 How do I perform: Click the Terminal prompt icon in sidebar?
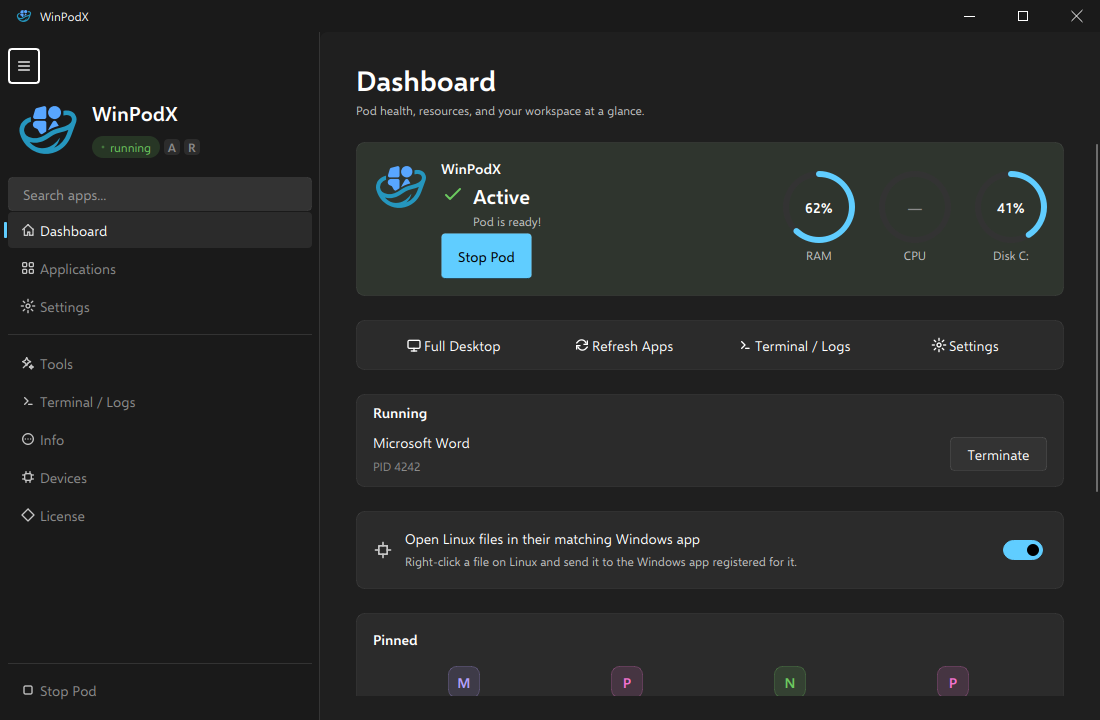(28, 401)
